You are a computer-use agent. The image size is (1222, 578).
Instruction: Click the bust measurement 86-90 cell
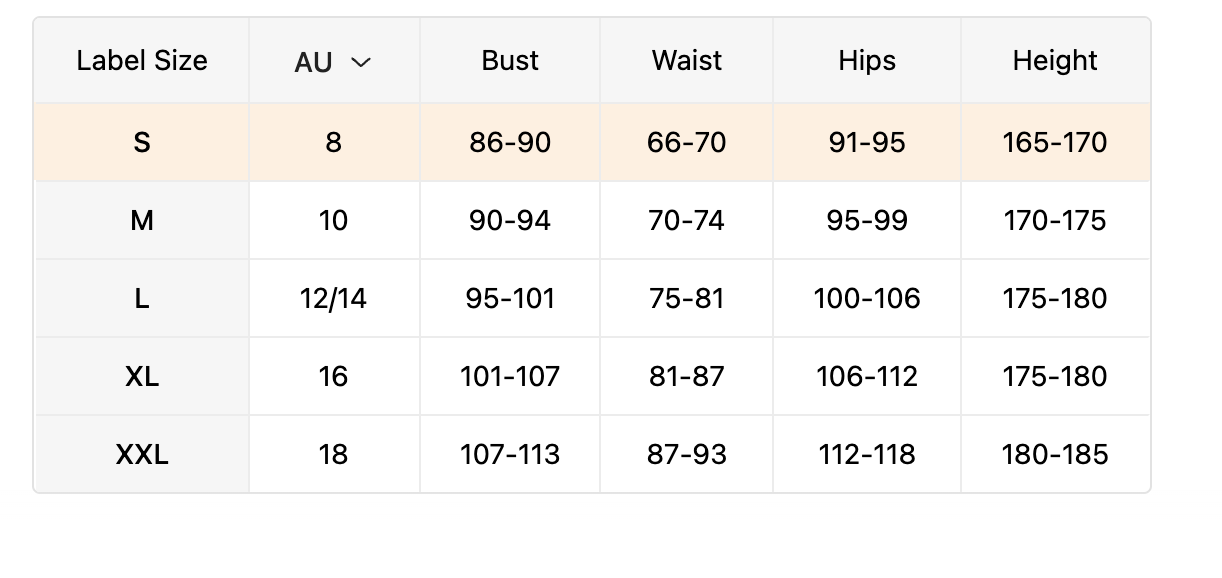click(x=510, y=143)
